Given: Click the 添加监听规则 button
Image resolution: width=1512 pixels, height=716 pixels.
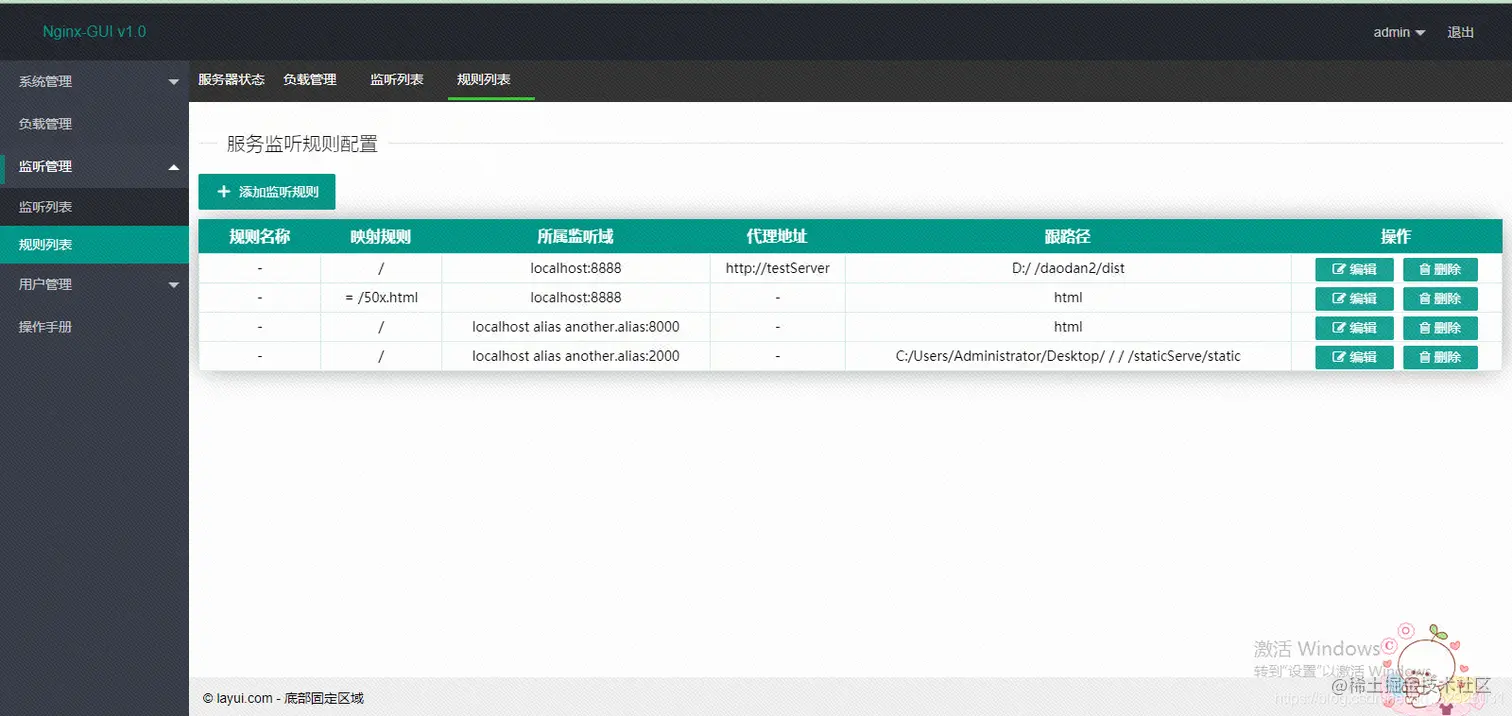Looking at the screenshot, I should click(267, 192).
